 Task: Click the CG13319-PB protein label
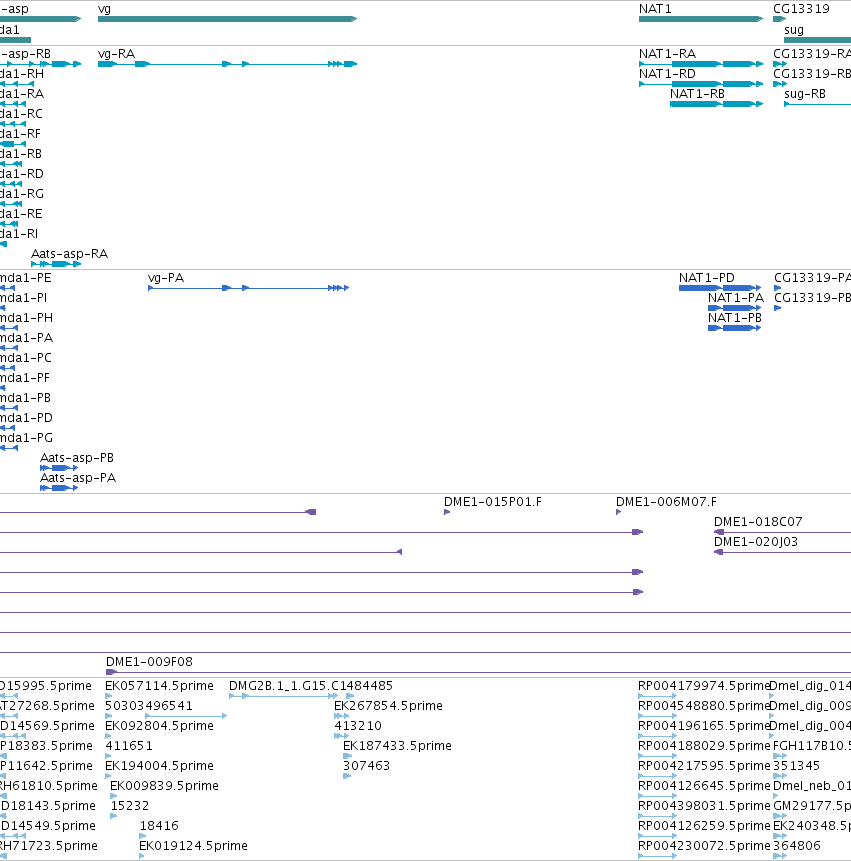[x=813, y=298]
